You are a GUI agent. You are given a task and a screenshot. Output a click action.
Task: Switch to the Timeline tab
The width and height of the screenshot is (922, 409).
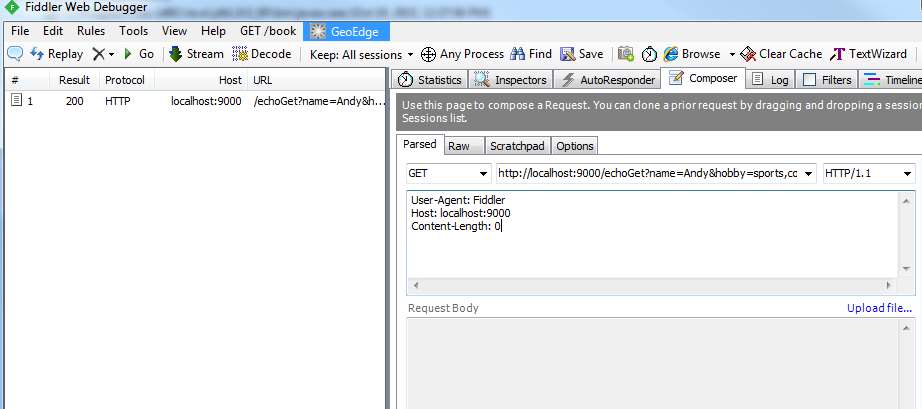coord(891,80)
